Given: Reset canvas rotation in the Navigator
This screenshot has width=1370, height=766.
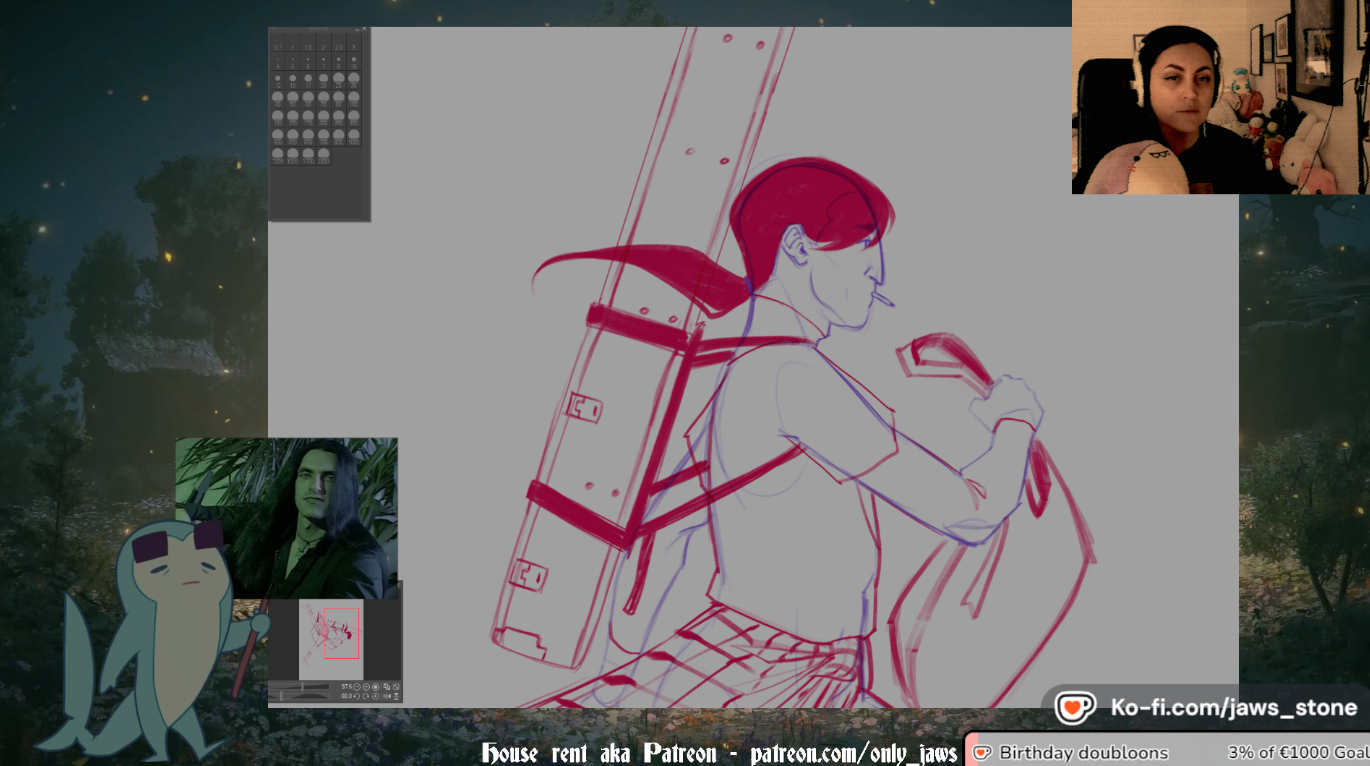Looking at the screenshot, I should pyautogui.click(x=375, y=696).
